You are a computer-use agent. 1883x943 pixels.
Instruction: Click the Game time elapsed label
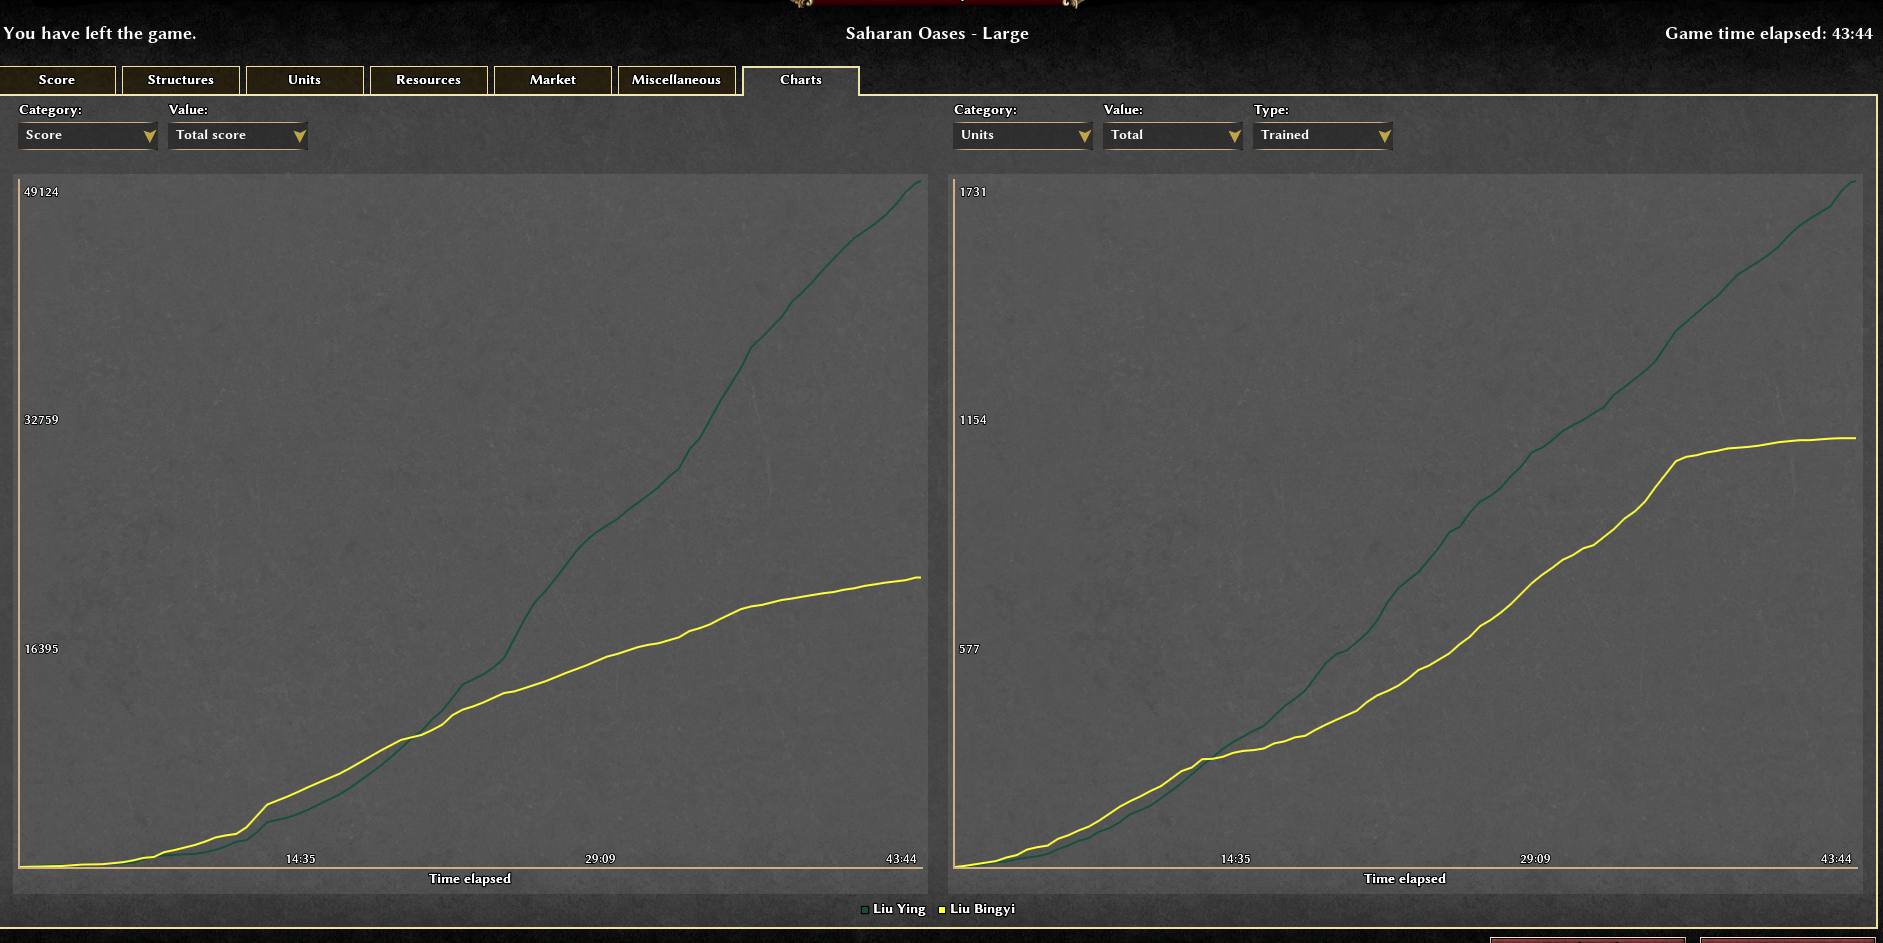pyautogui.click(x=1768, y=33)
